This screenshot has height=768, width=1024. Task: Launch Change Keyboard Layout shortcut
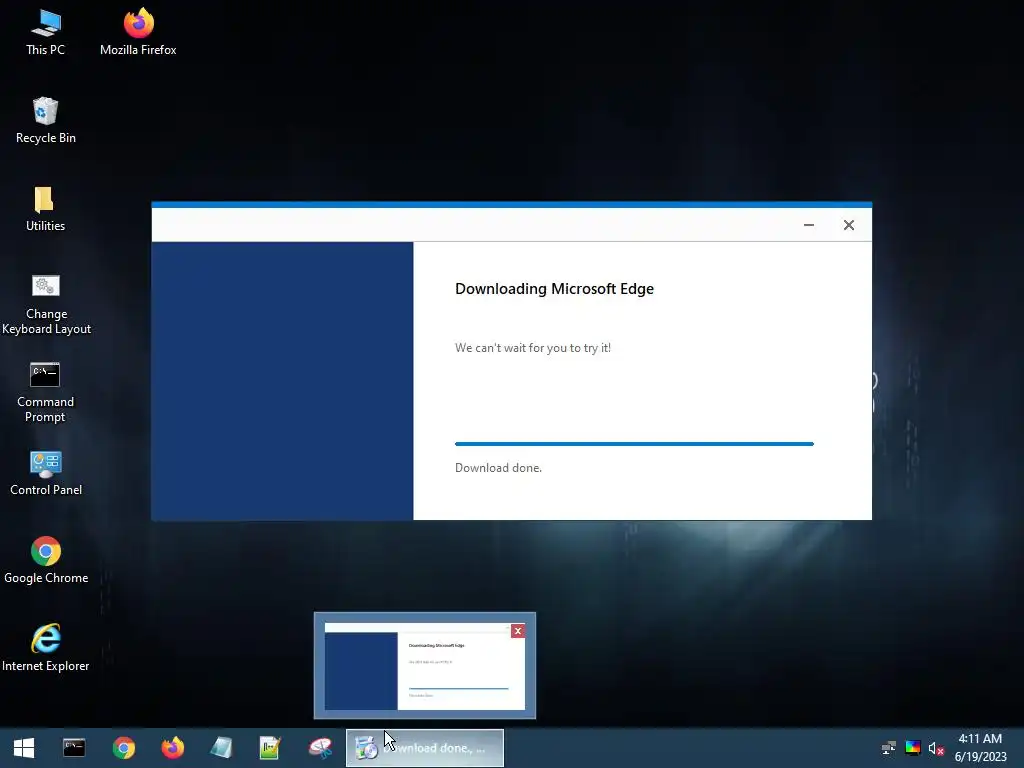(46, 304)
